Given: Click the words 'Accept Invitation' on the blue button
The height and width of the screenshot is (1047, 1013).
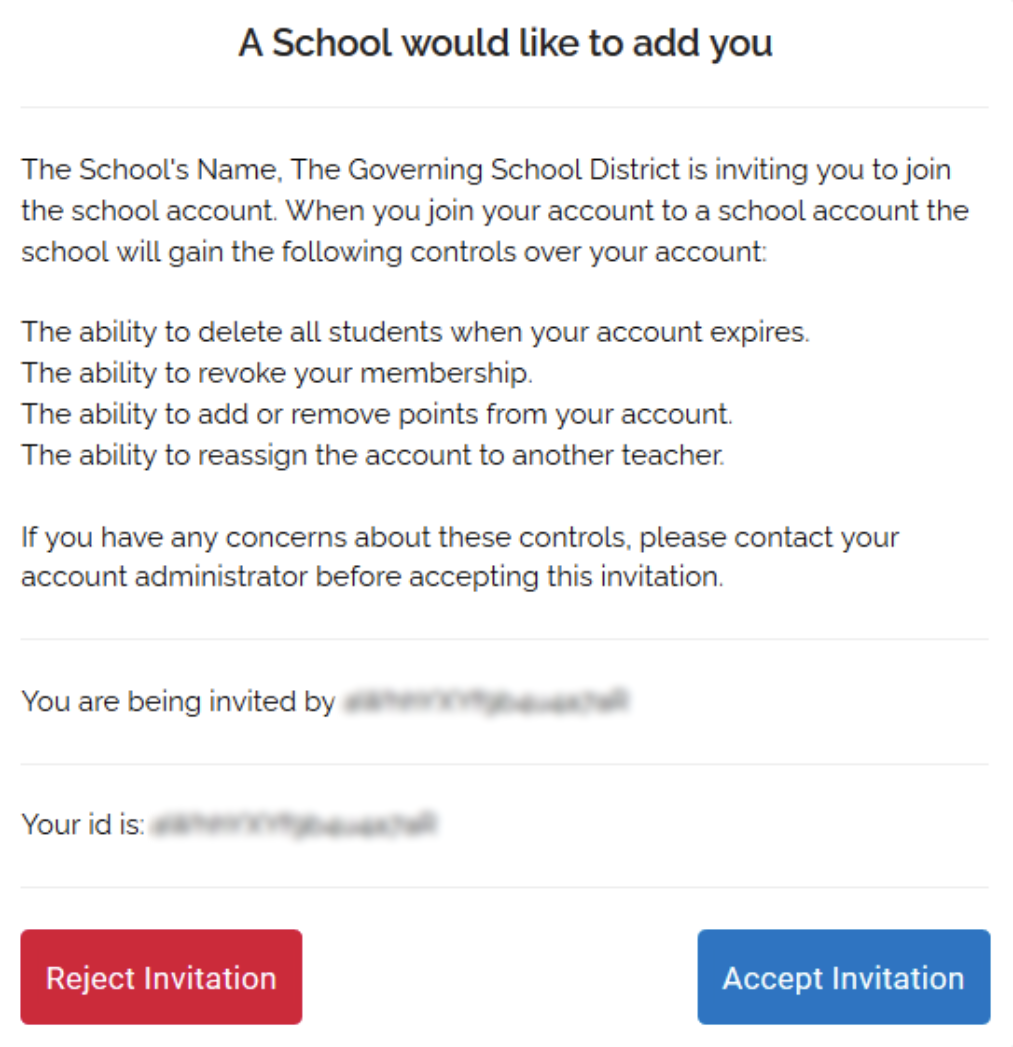Looking at the screenshot, I should (842, 977).
